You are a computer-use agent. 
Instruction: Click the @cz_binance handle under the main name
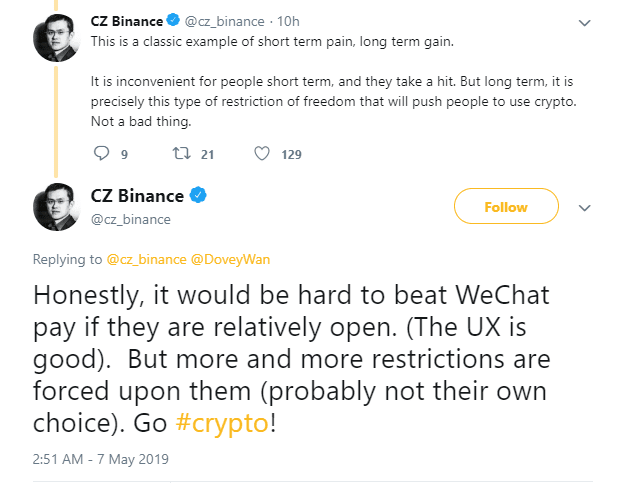tap(130, 219)
